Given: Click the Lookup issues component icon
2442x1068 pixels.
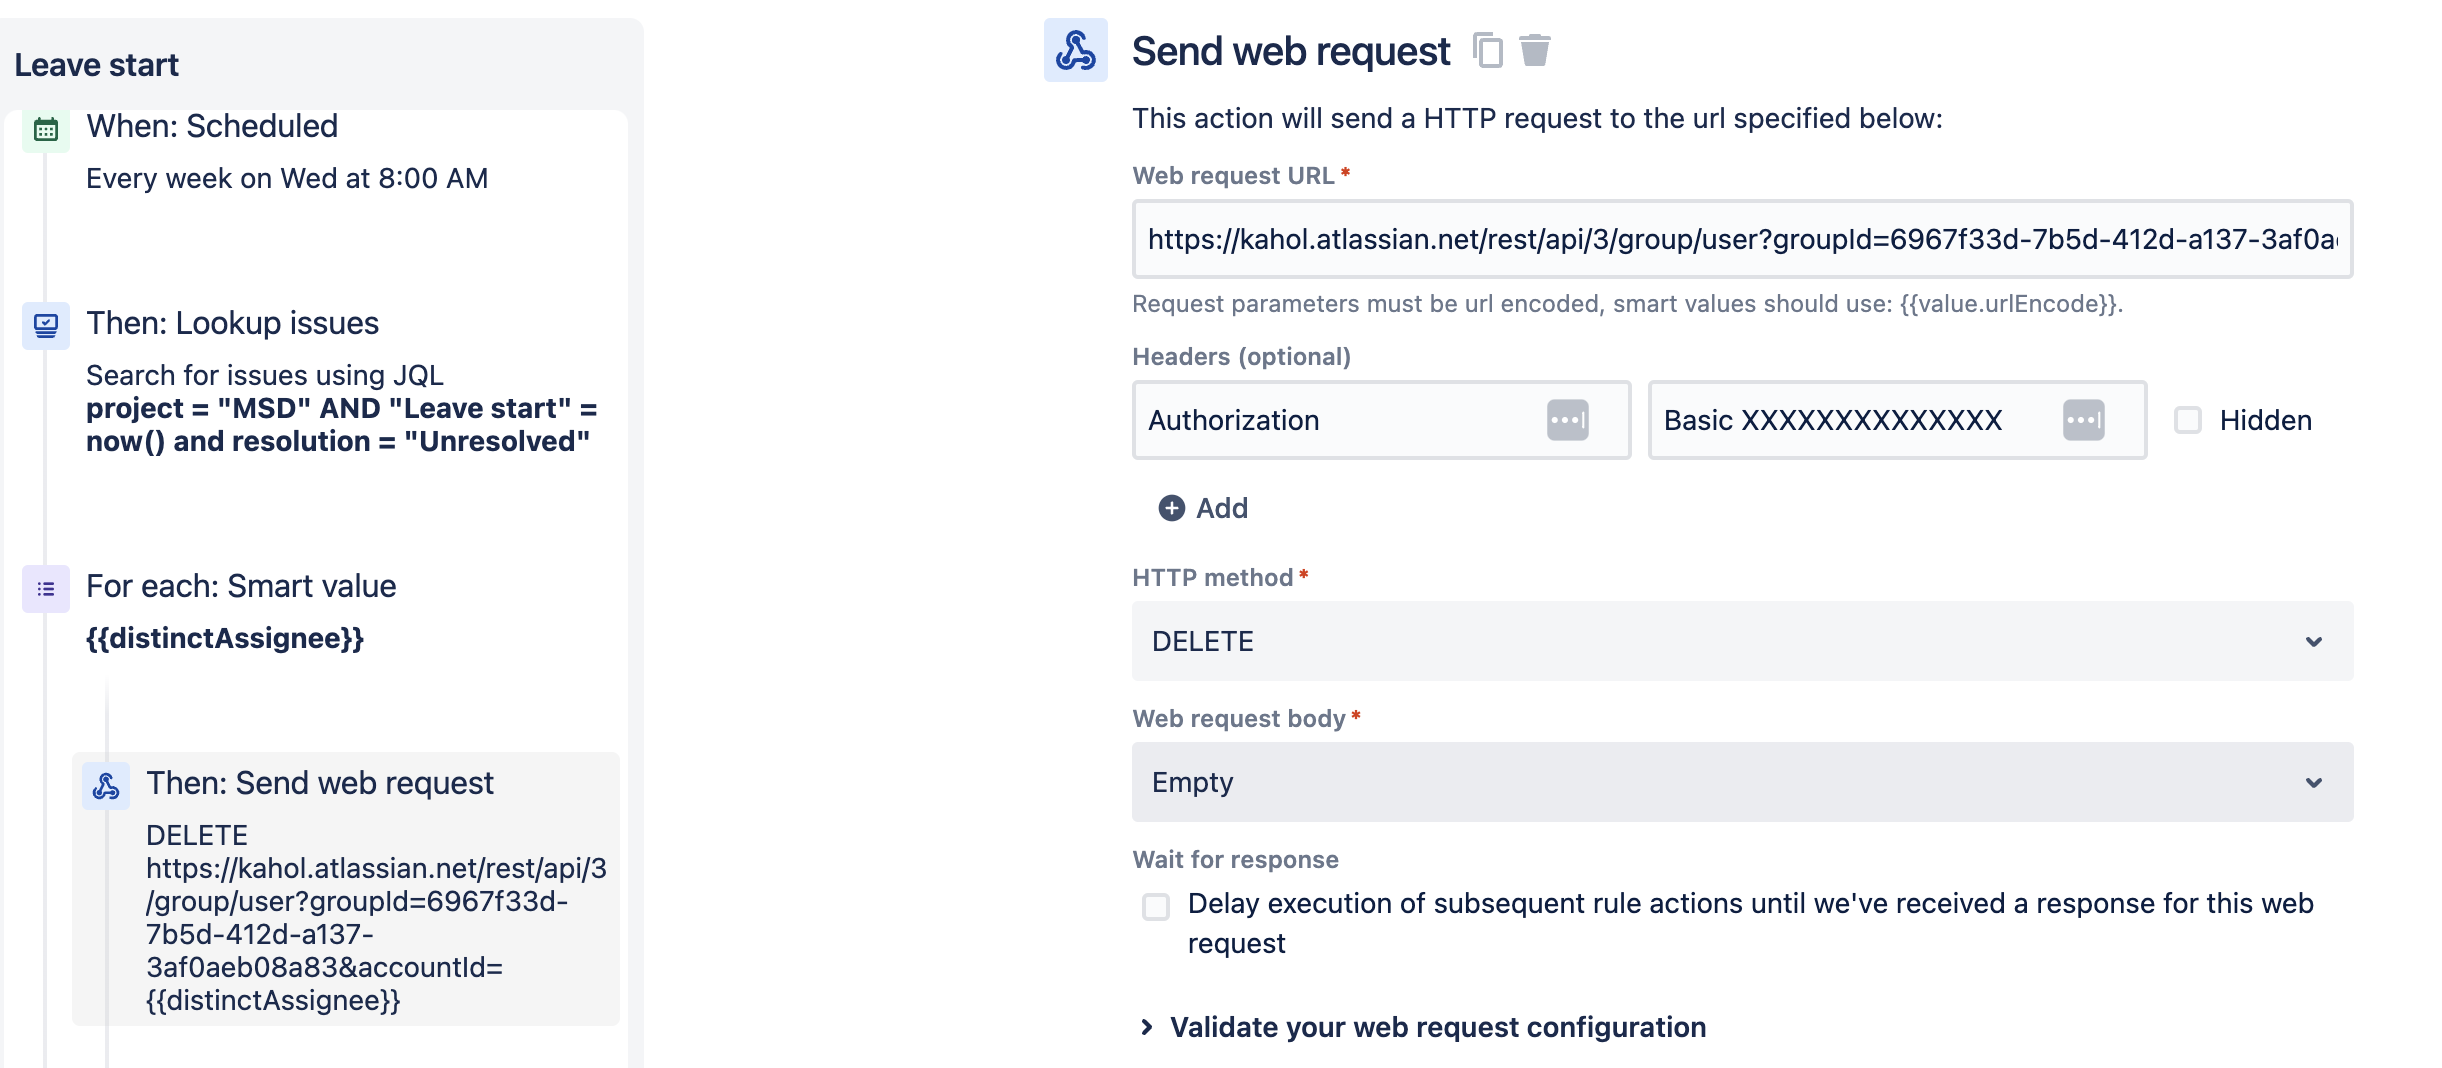Looking at the screenshot, I should coord(46,326).
